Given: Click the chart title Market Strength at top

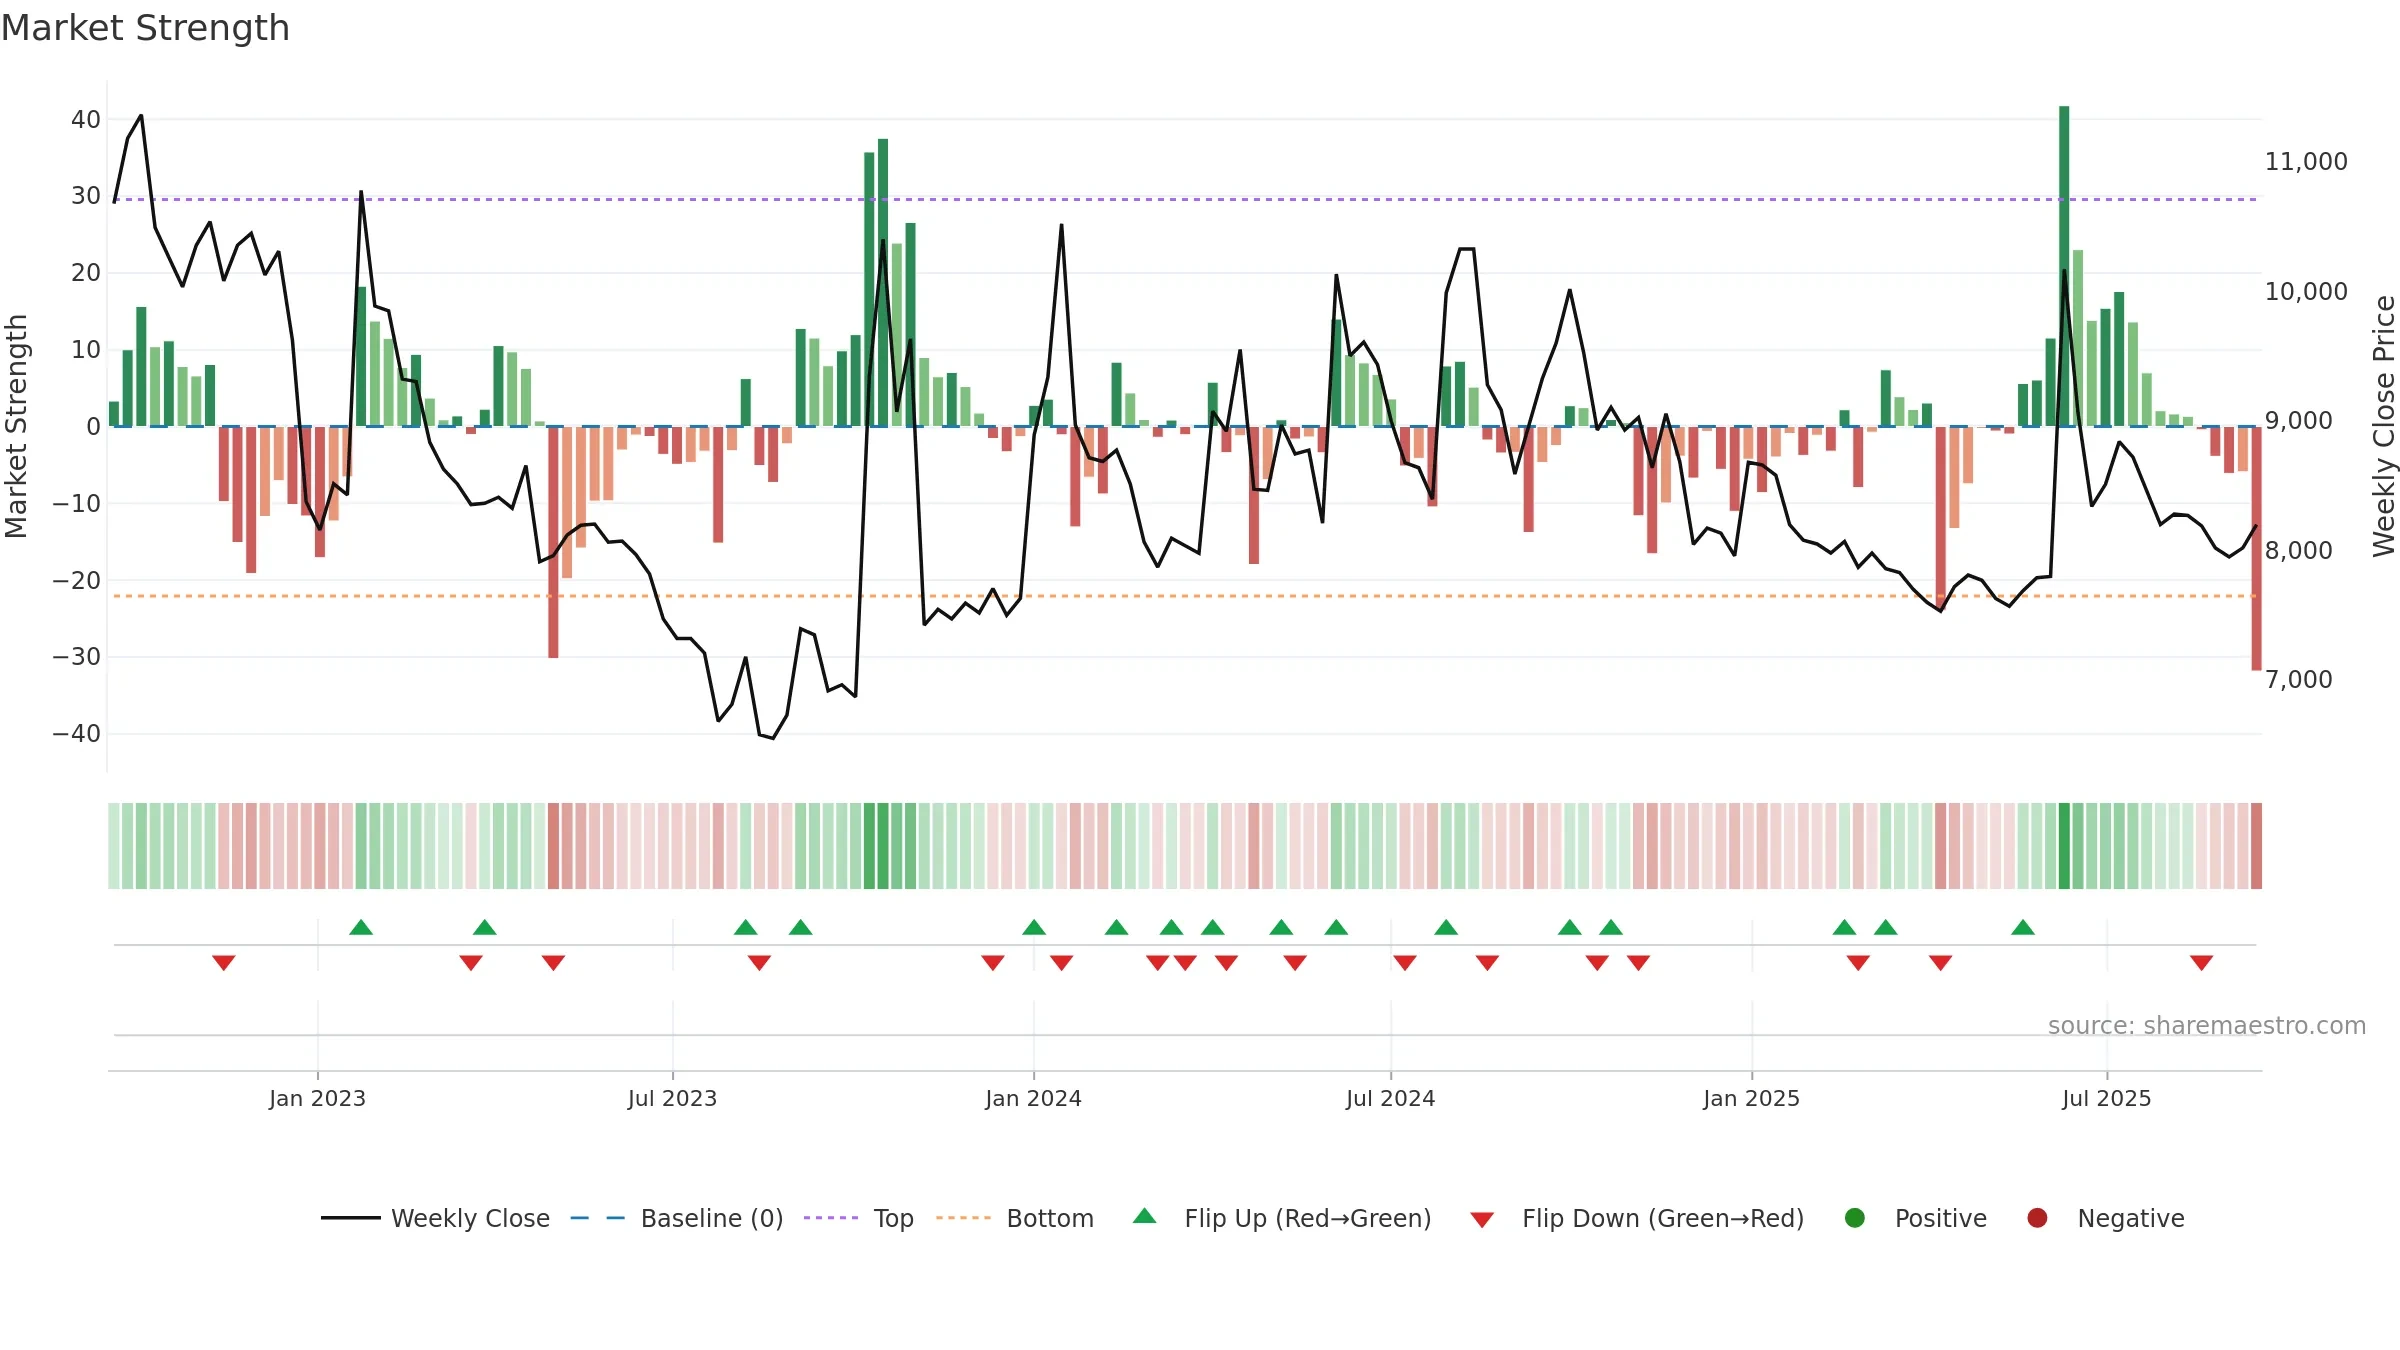Looking at the screenshot, I should click(x=145, y=28).
